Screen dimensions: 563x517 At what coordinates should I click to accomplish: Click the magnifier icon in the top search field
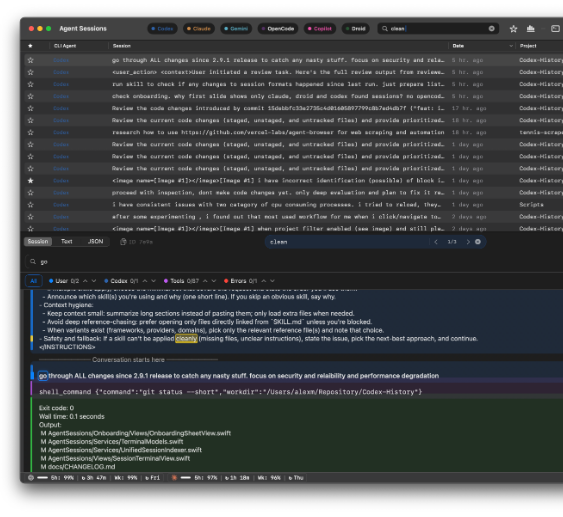(x=385, y=29)
